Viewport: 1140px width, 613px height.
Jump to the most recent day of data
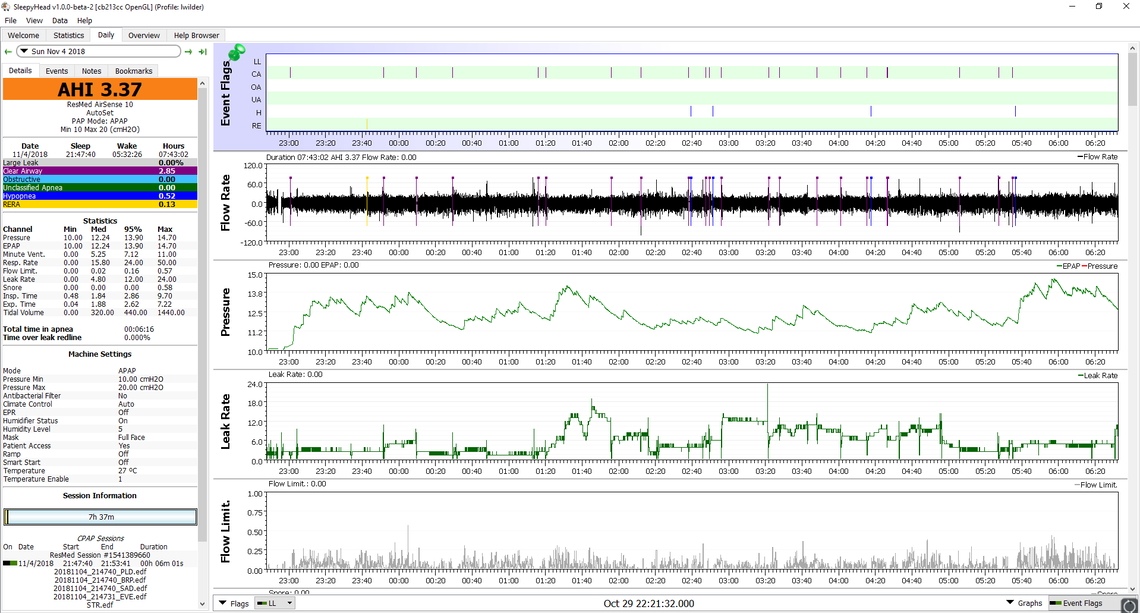[202, 51]
